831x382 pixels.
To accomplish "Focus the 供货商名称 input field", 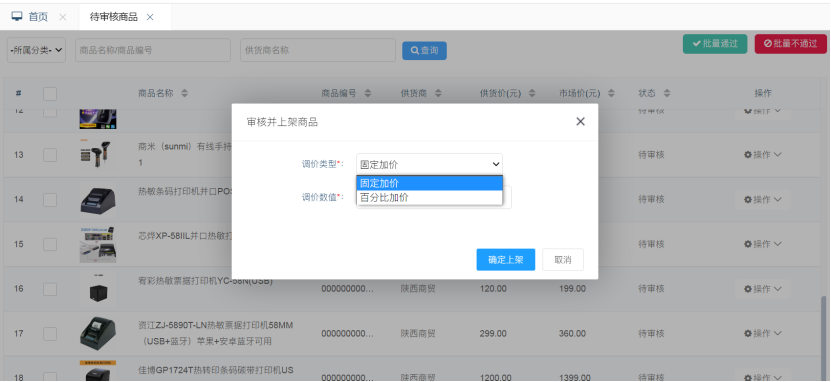I will (318, 50).
